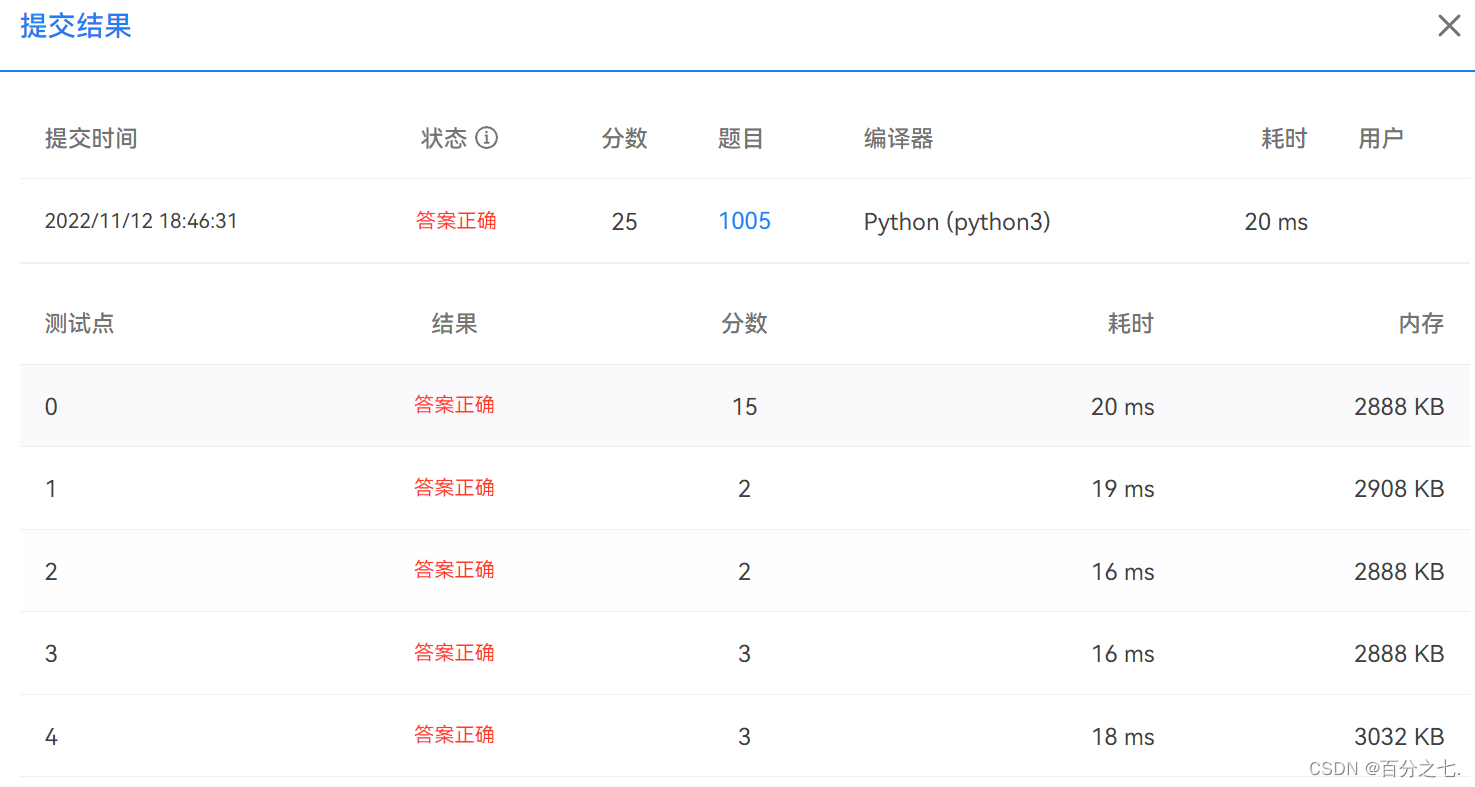Click the info icon next to 状态 header
1475x787 pixels.
tap(487, 139)
